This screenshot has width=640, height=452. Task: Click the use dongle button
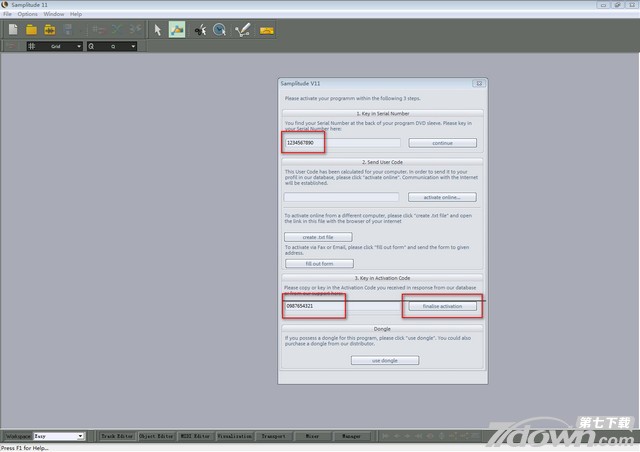[385, 361]
